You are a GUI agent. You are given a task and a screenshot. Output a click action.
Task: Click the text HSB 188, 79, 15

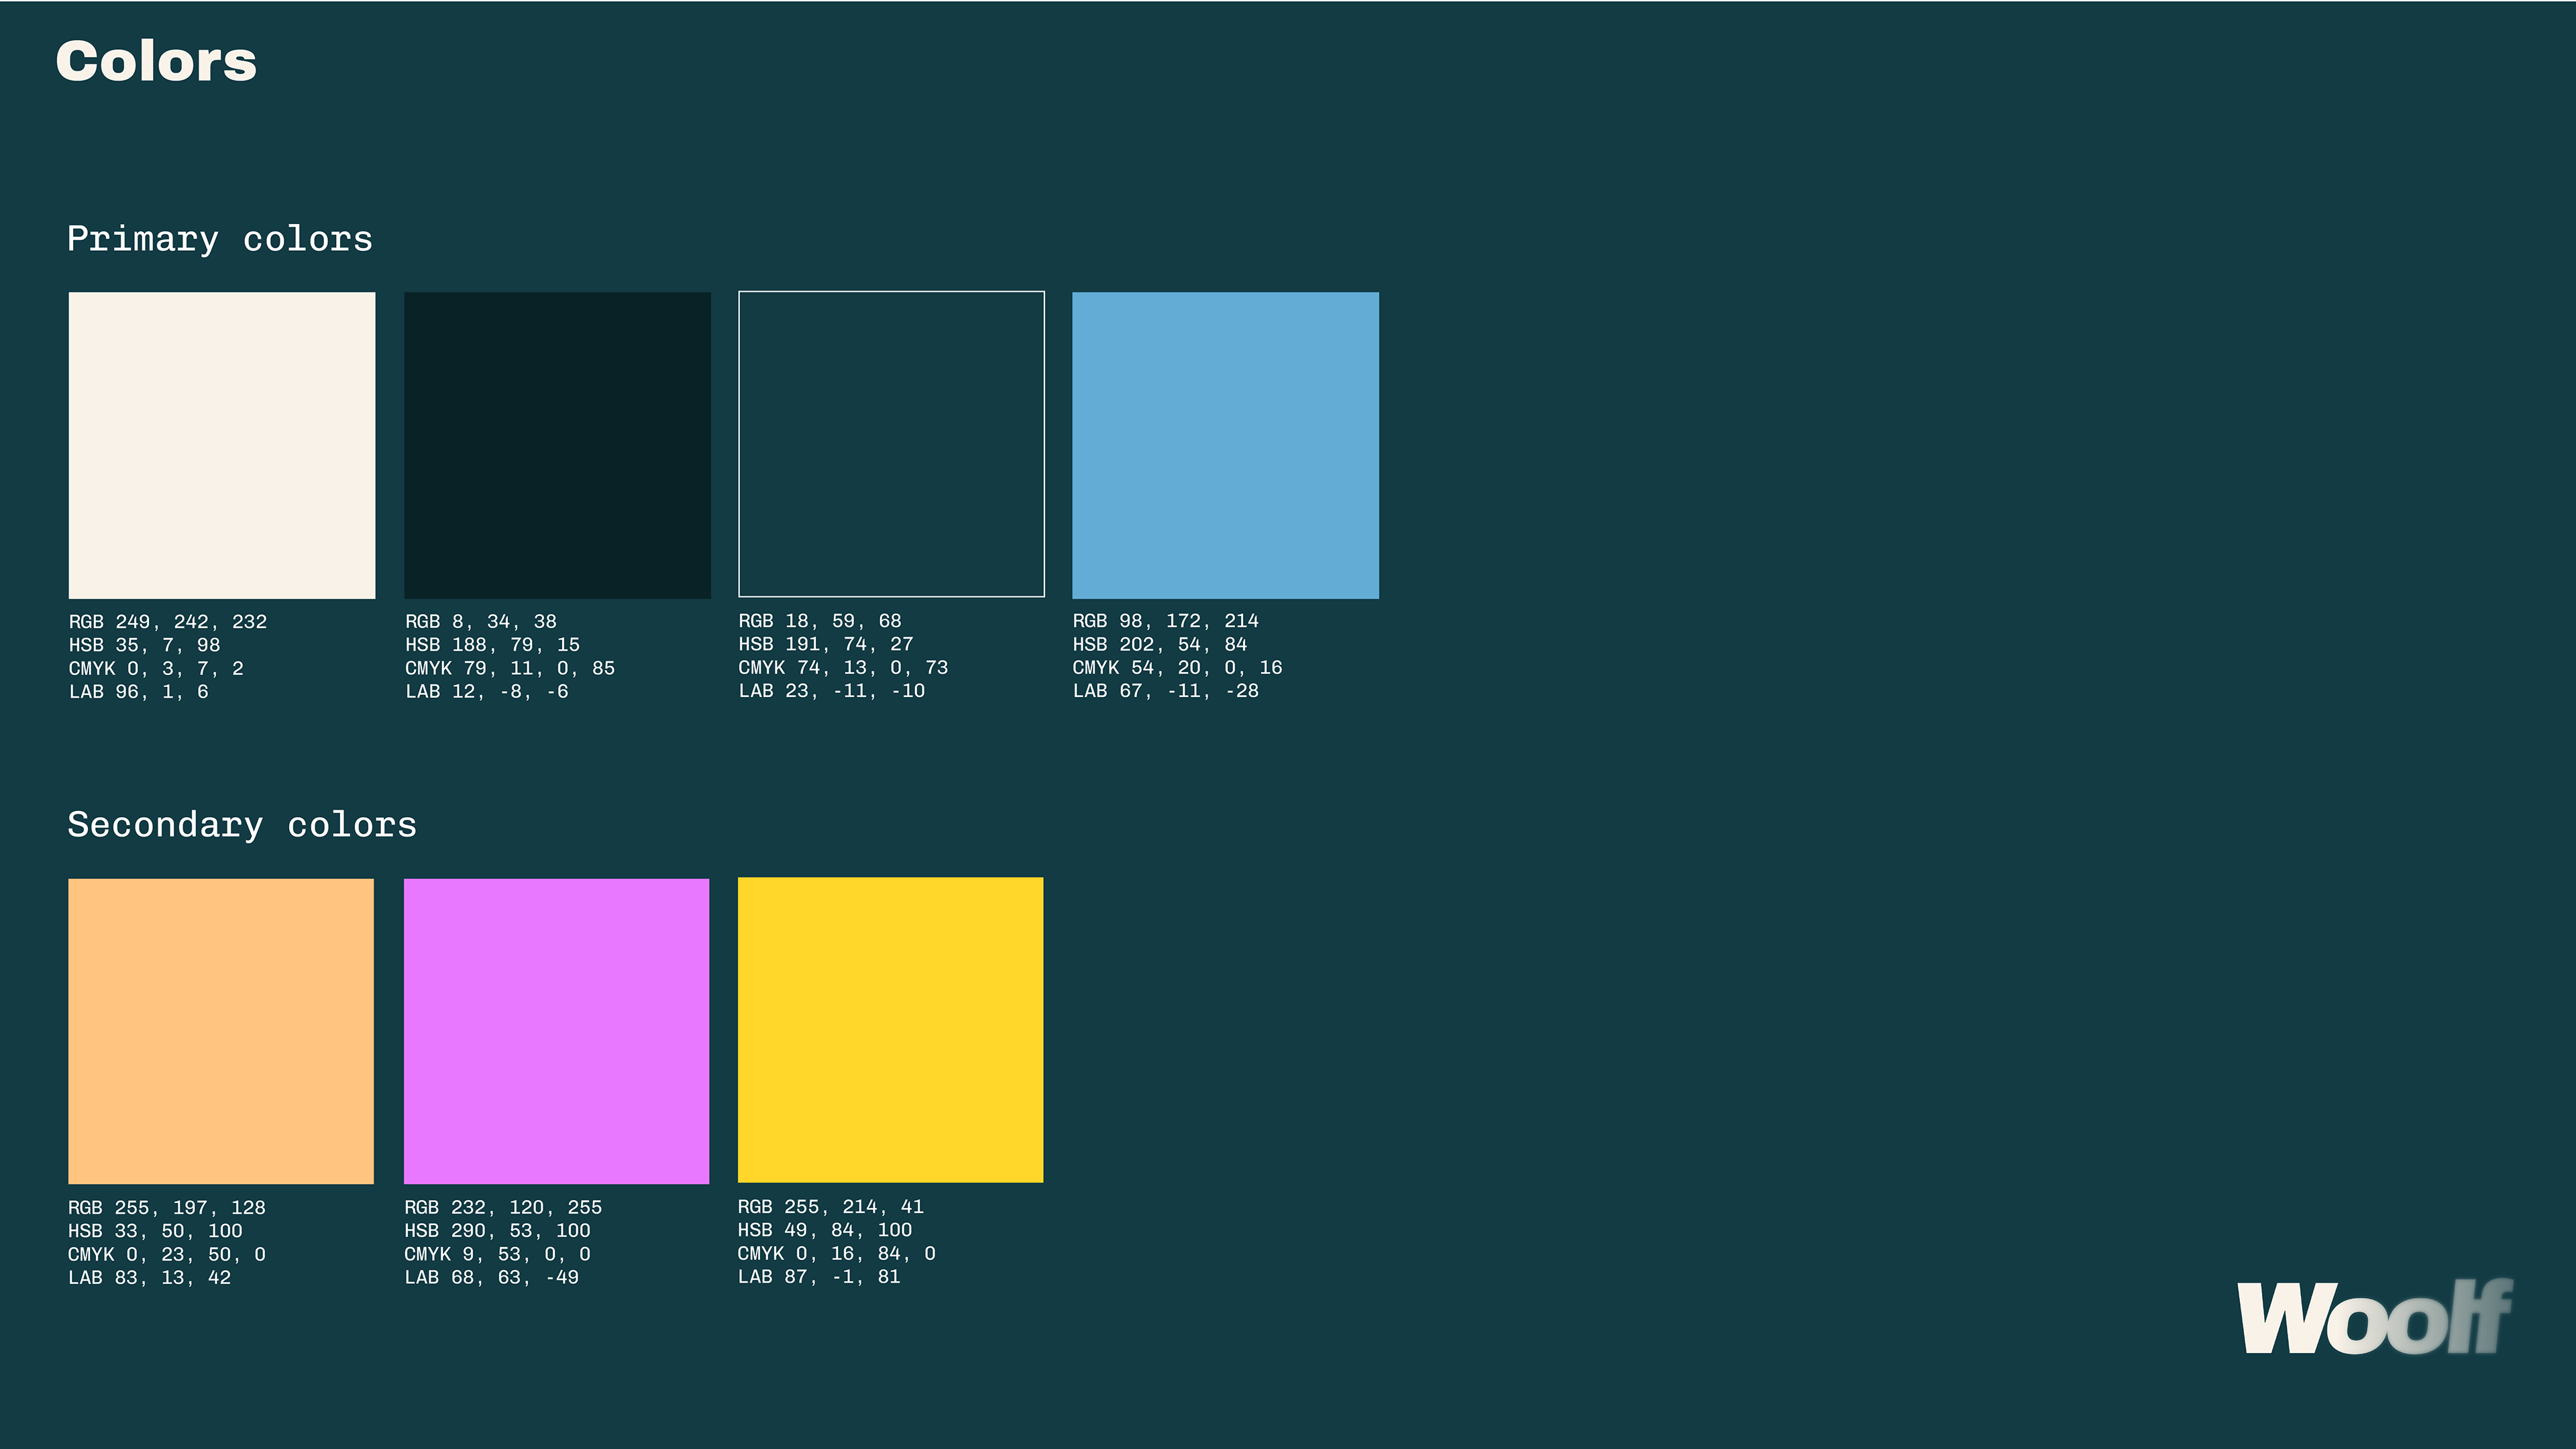[x=492, y=645]
